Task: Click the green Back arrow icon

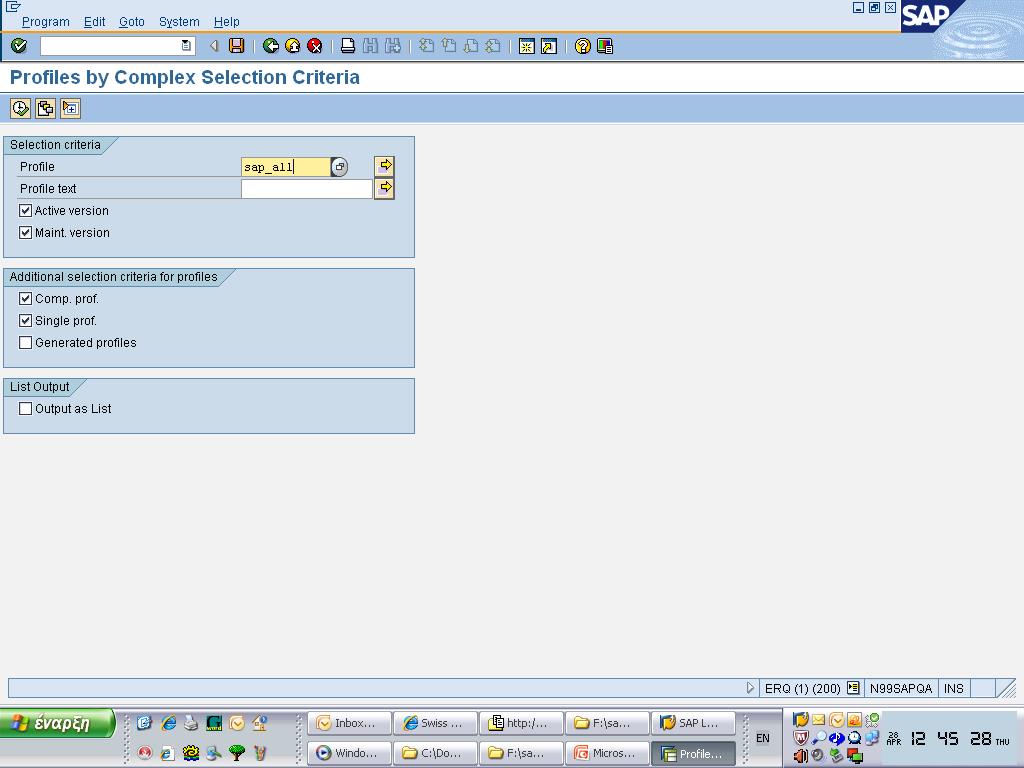Action: click(270, 46)
